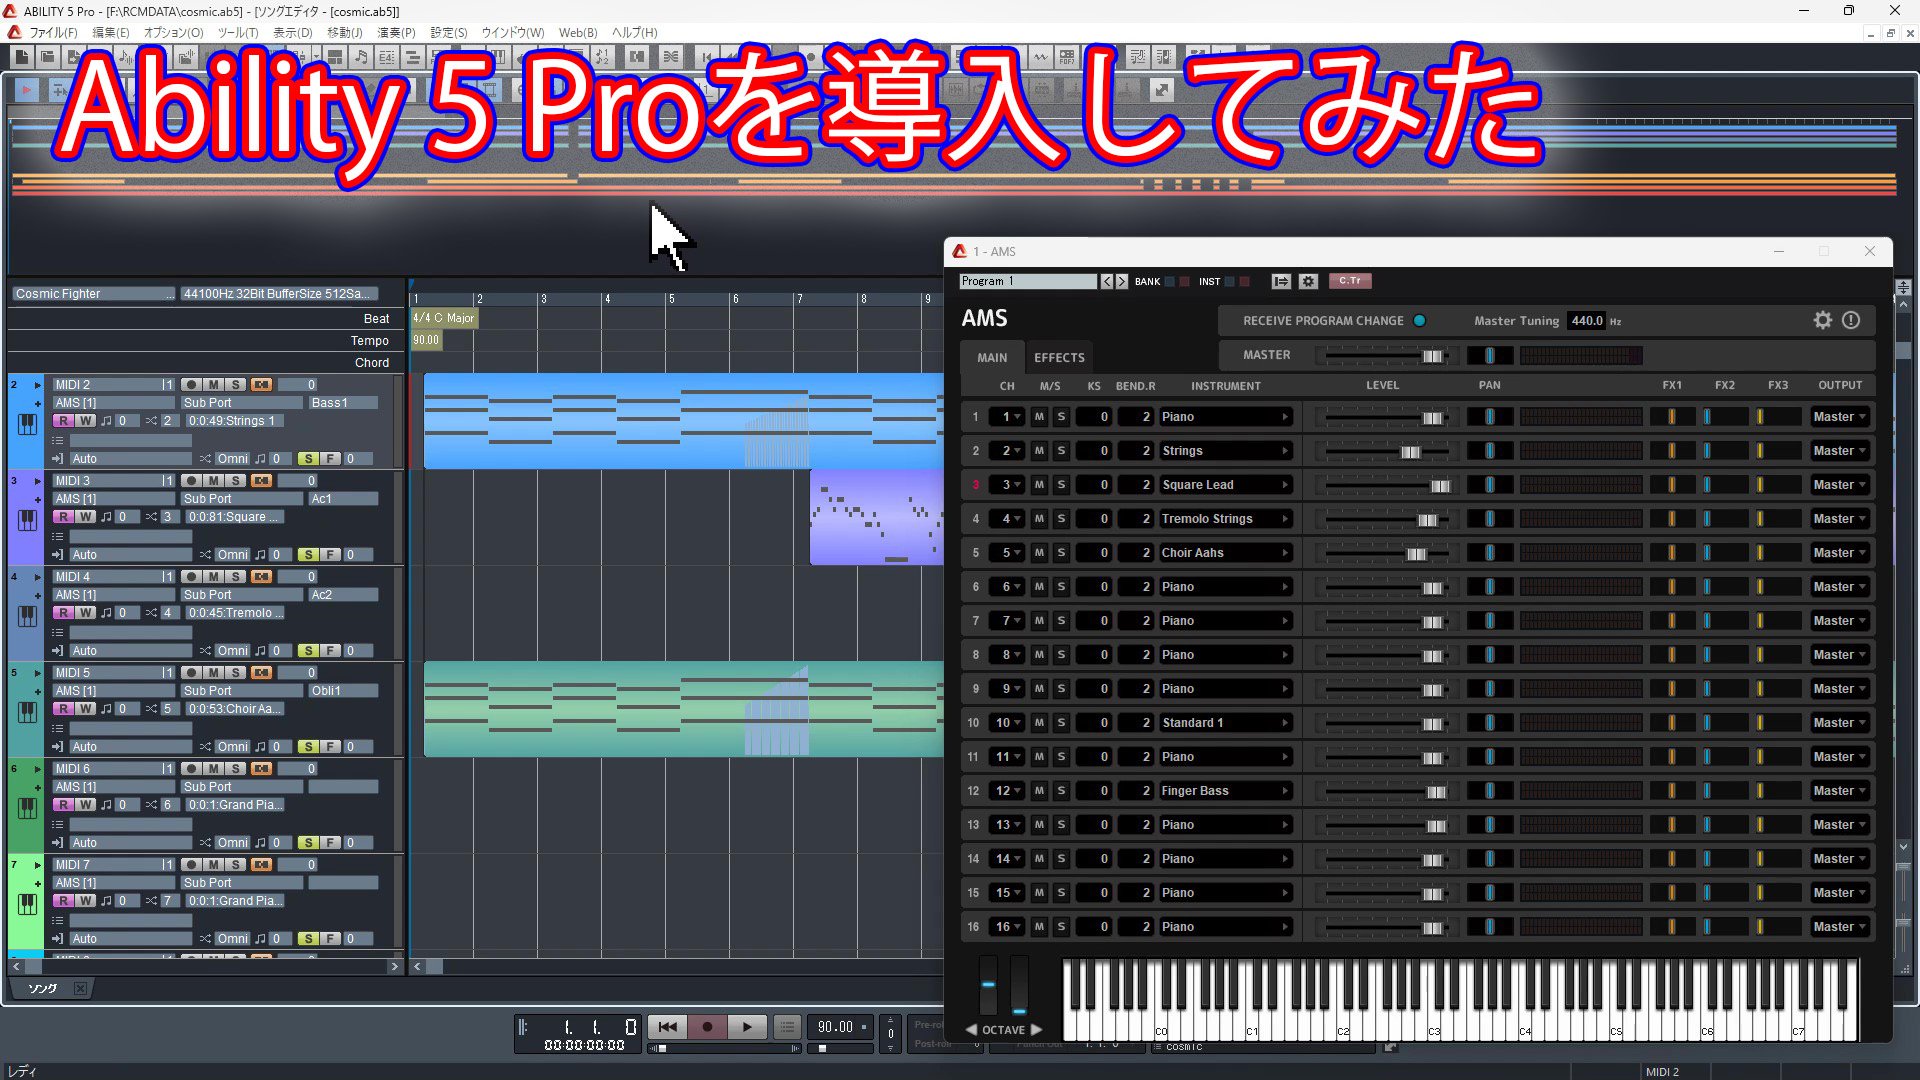
Task: Click the piano keyboard icon of MIDI 2 track
Action: tap(27, 424)
